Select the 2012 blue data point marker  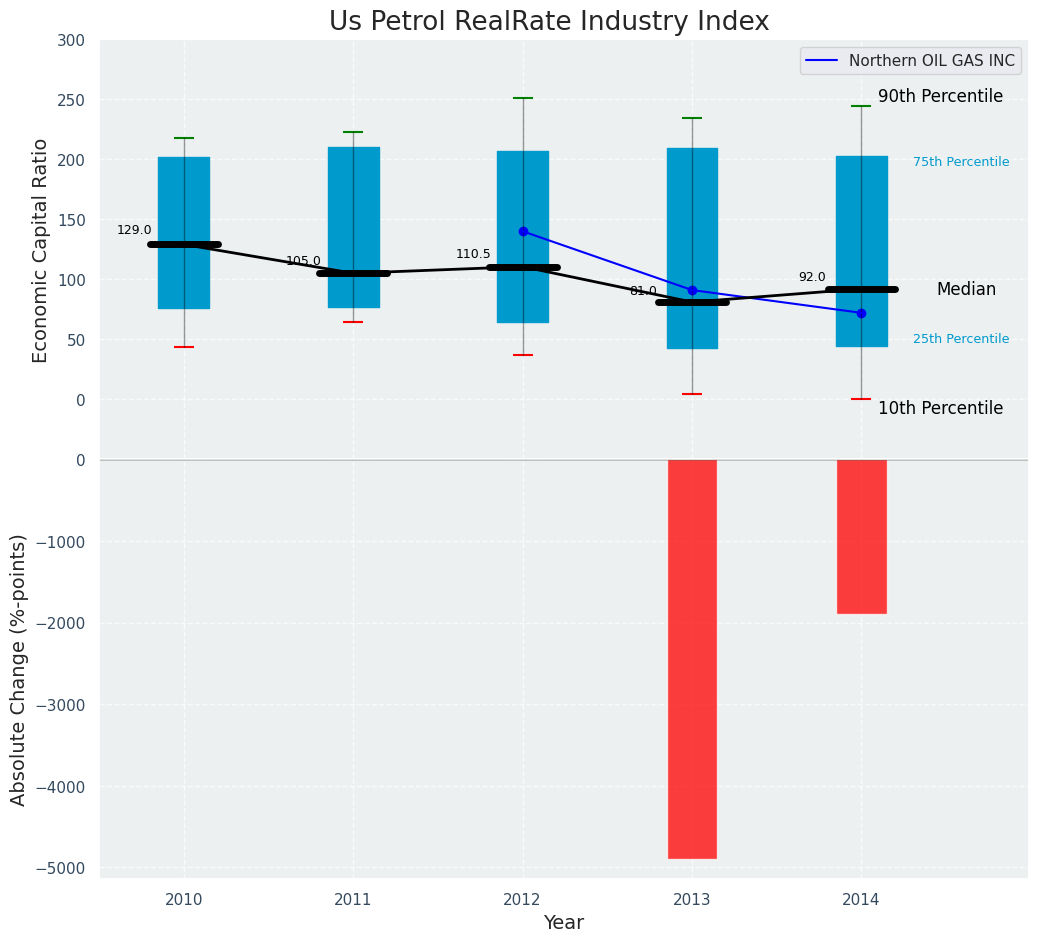tap(523, 231)
